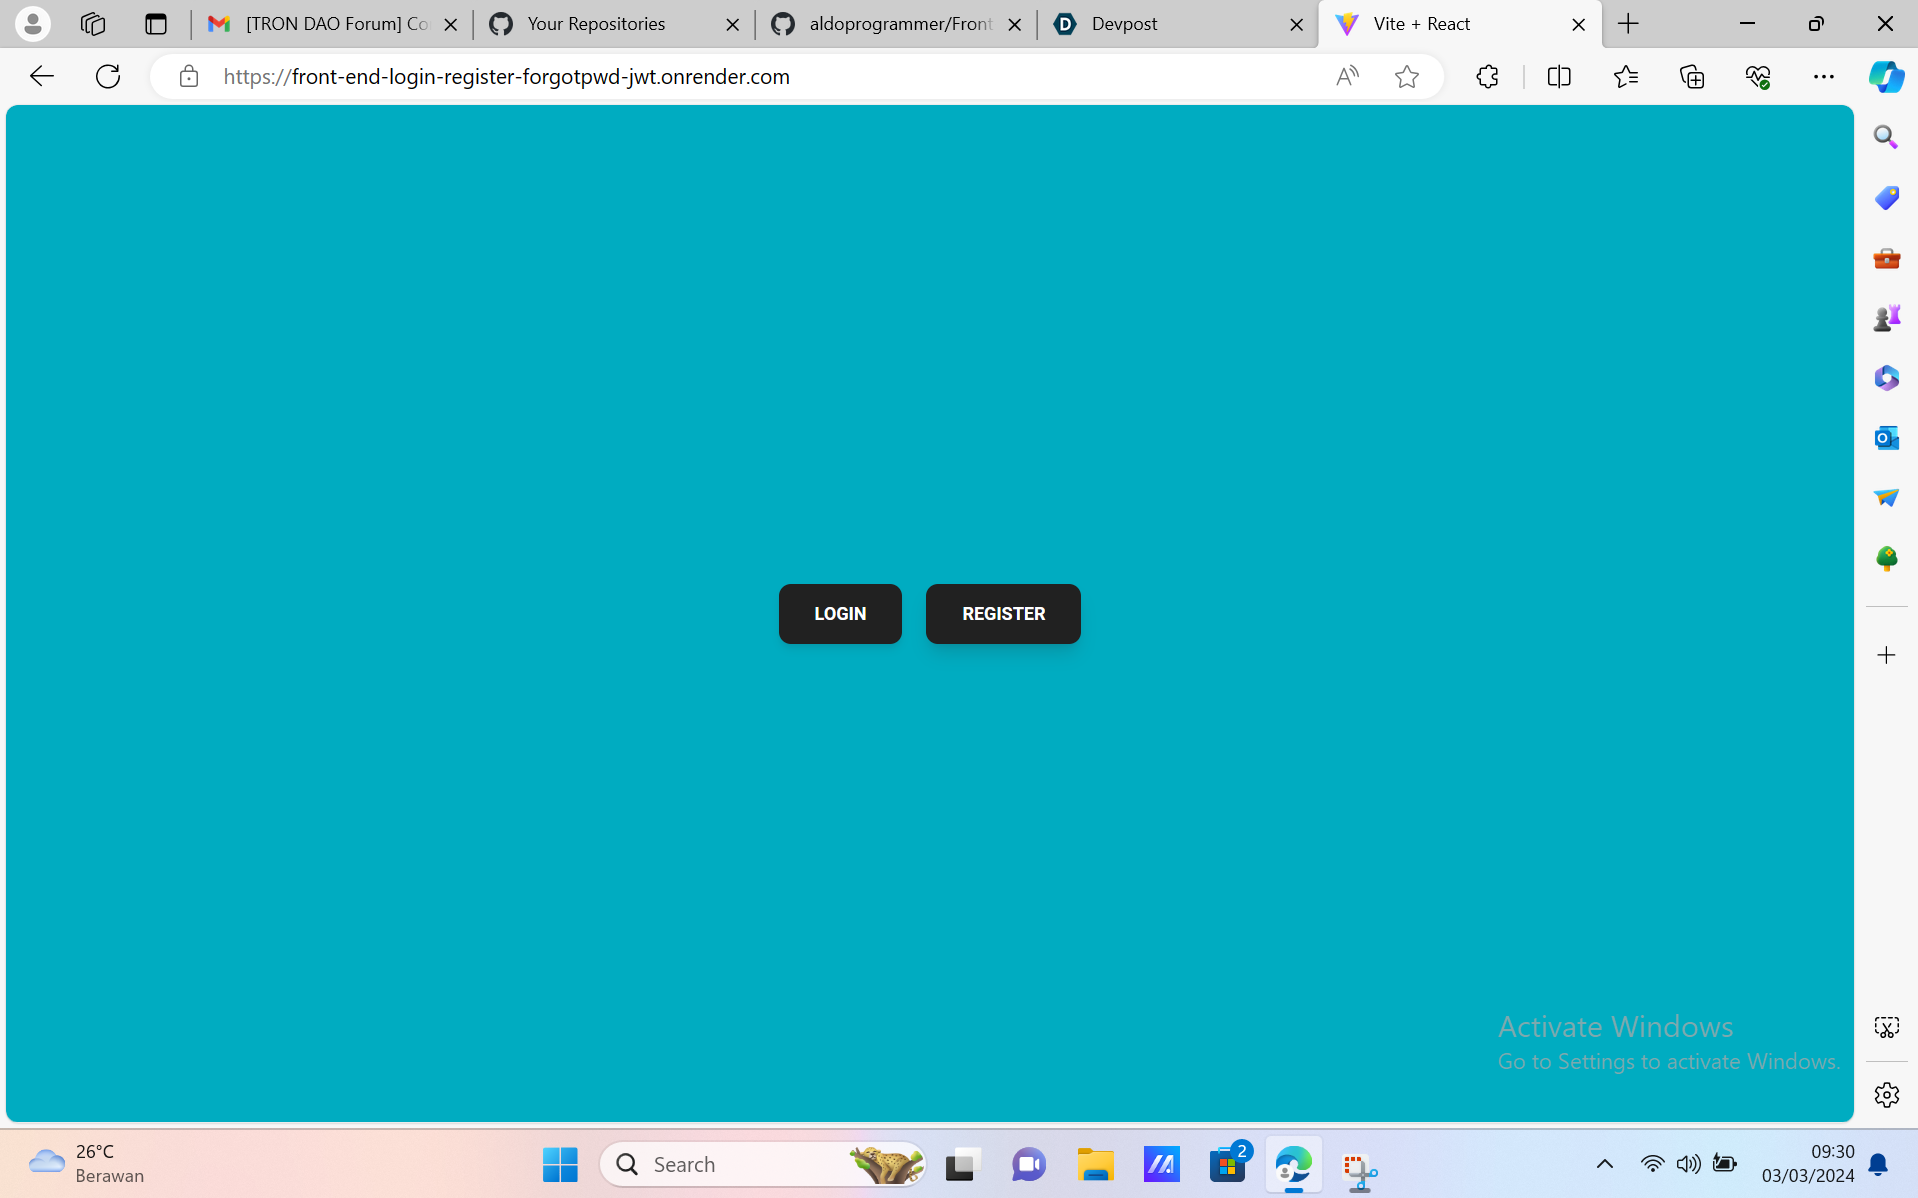Open split screen view
Screen dimensions: 1918x1198
click(1560, 76)
